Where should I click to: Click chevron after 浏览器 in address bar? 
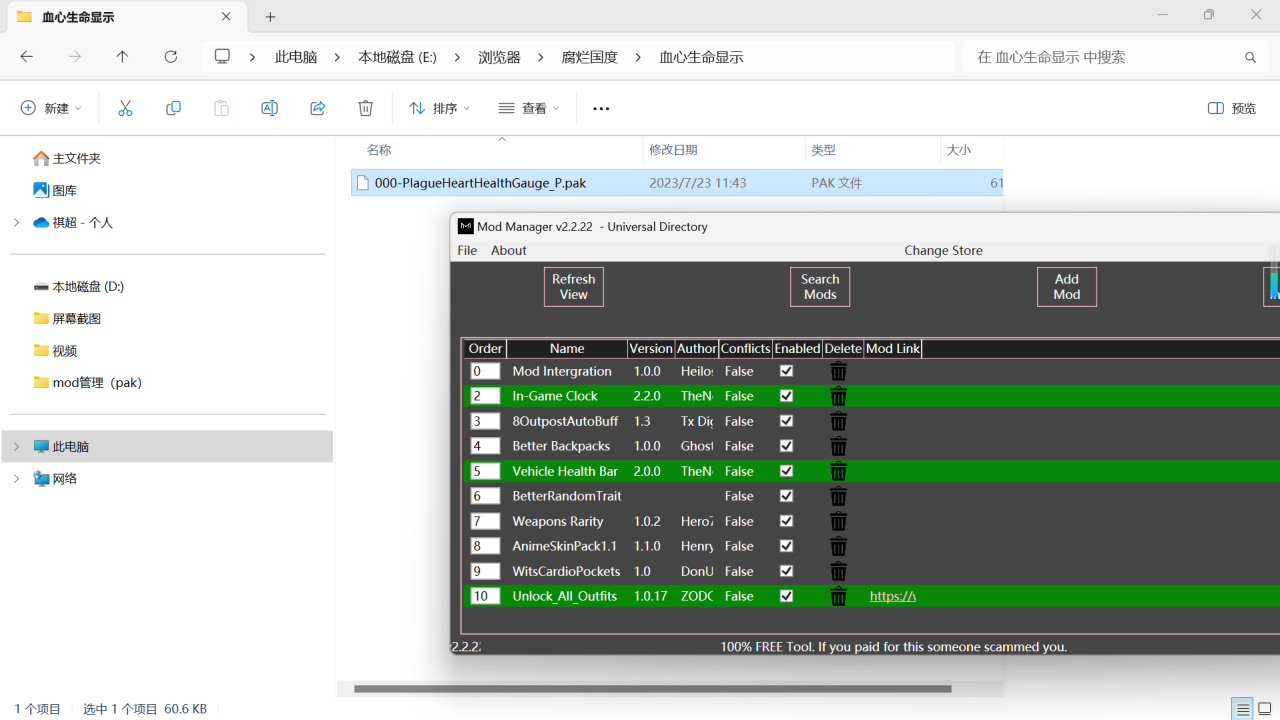(x=541, y=57)
